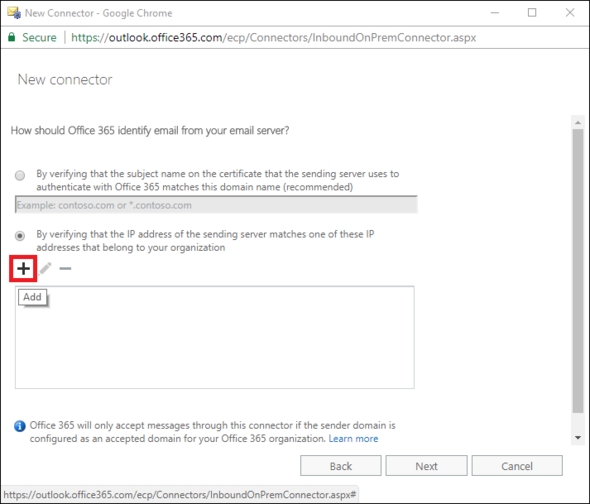Click the New Connector window mail icon
This screenshot has width=590, height=504.
14,12
